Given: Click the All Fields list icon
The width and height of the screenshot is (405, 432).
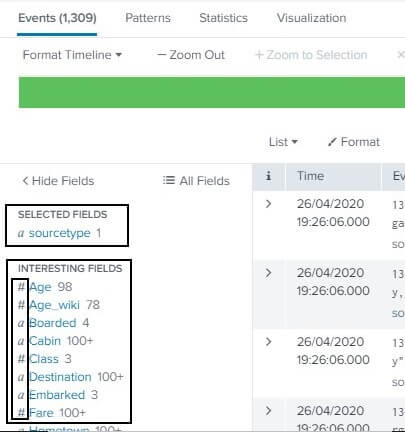Looking at the screenshot, I should (x=169, y=180).
